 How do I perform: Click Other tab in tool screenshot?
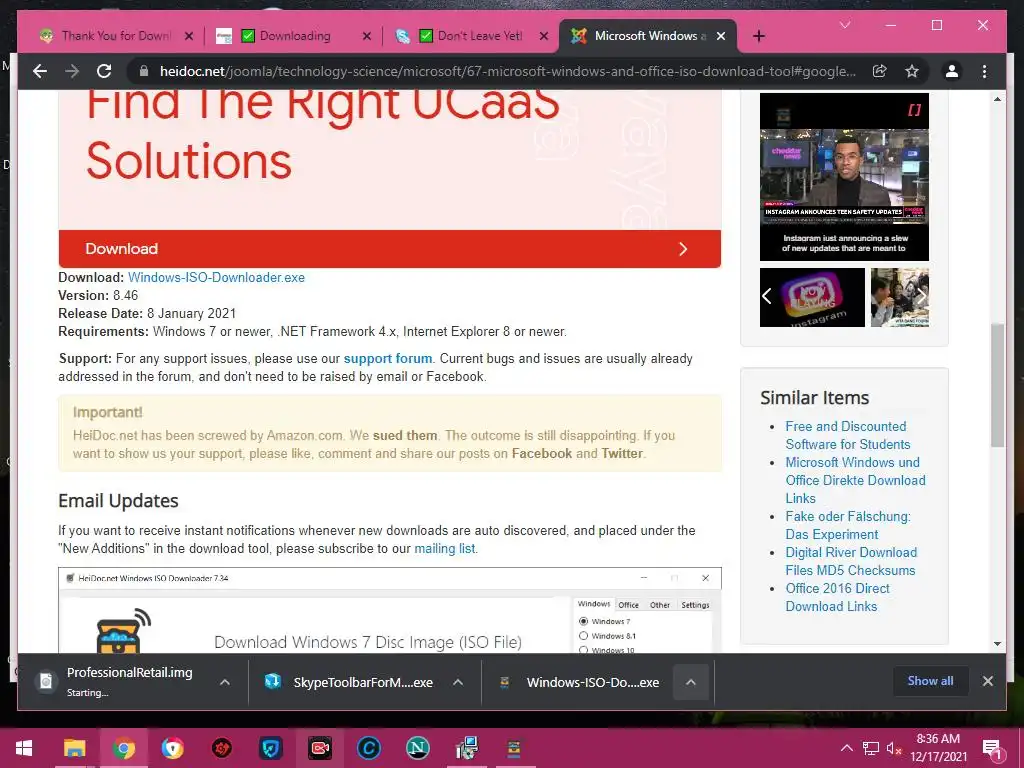pyautogui.click(x=660, y=605)
